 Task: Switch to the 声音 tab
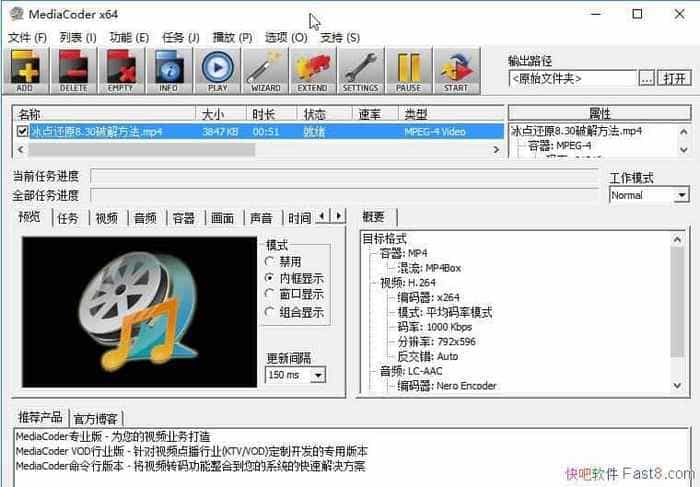[261, 218]
